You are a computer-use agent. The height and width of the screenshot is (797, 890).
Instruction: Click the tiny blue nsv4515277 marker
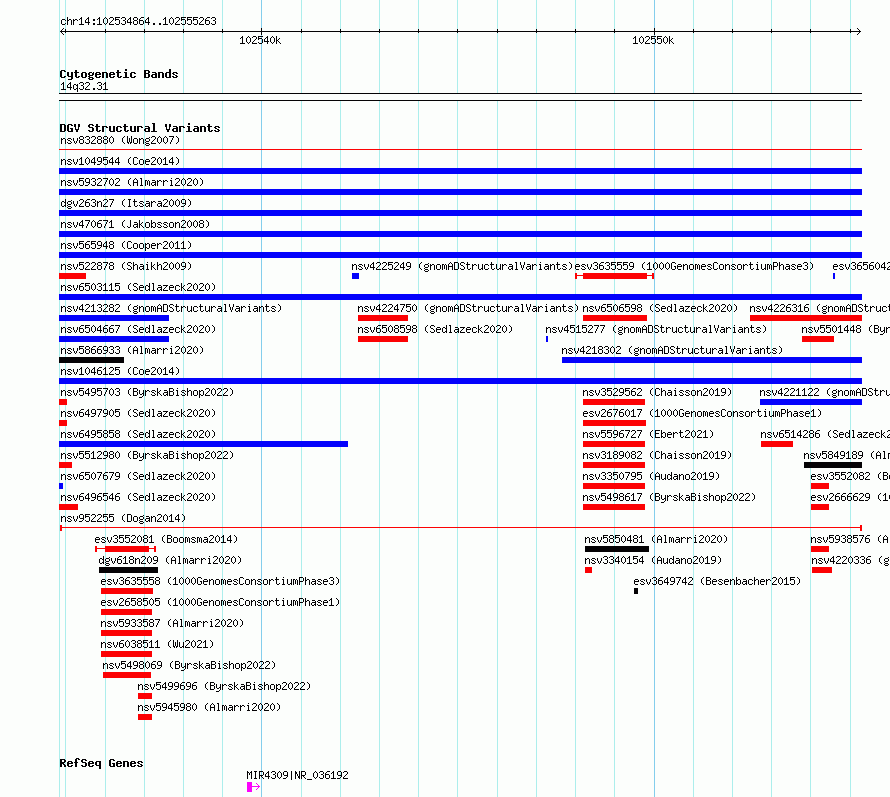point(547,339)
